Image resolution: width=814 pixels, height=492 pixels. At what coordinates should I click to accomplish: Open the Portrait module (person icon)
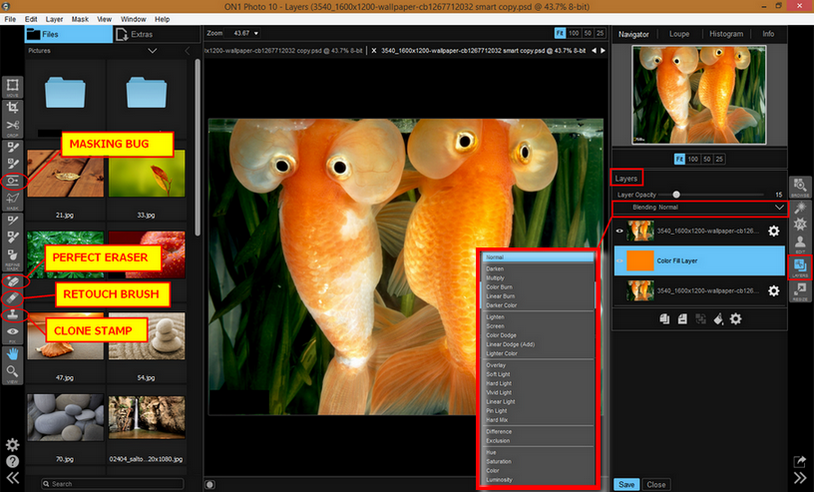coord(800,242)
